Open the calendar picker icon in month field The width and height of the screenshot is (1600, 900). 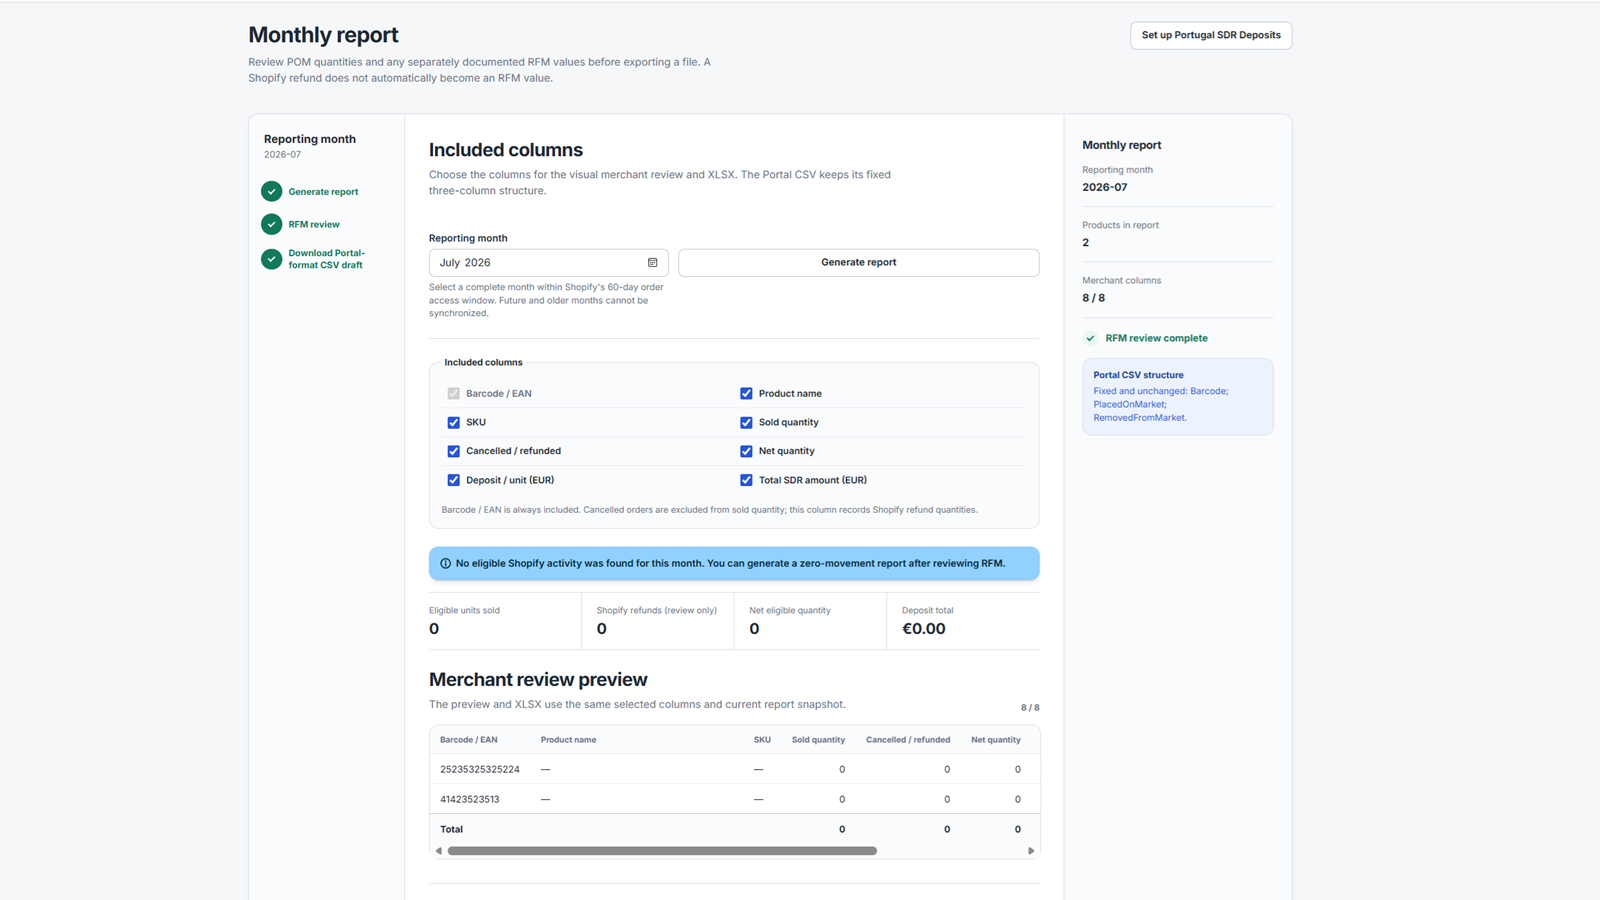point(652,263)
